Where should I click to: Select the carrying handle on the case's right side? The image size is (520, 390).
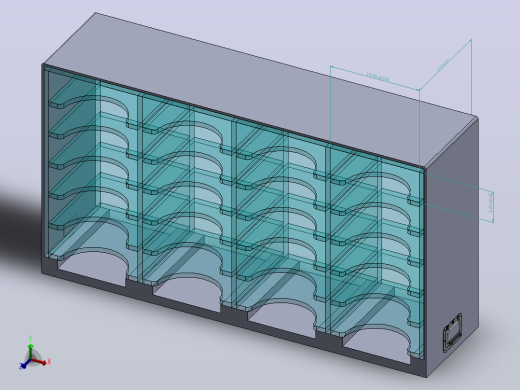[452, 332]
